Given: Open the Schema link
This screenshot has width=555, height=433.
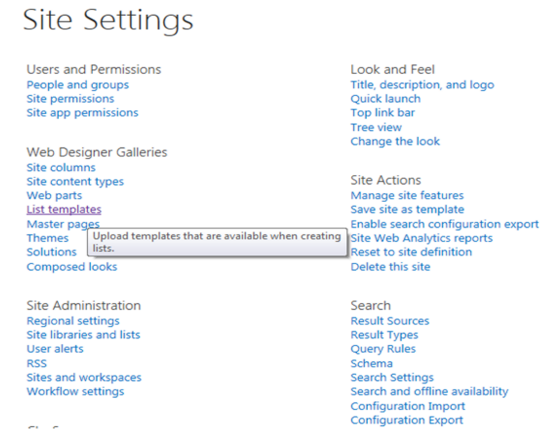Looking at the screenshot, I should click(x=372, y=364).
